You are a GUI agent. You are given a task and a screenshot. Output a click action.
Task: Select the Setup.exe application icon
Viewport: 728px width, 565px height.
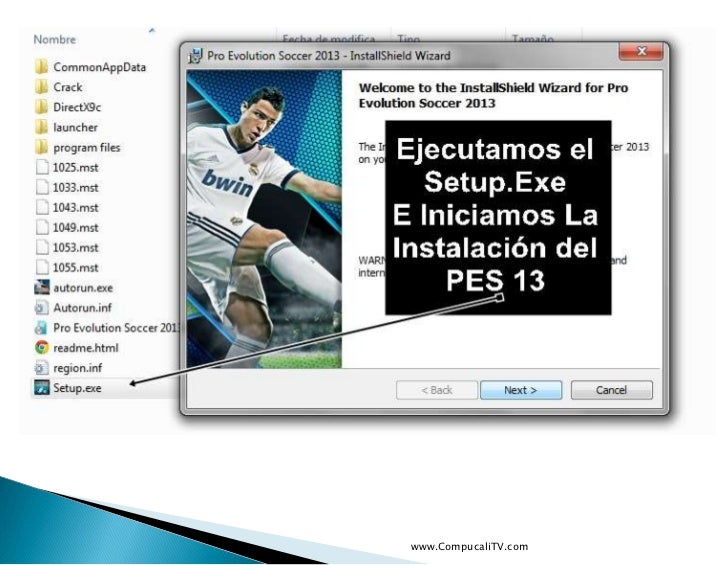click(x=41, y=388)
